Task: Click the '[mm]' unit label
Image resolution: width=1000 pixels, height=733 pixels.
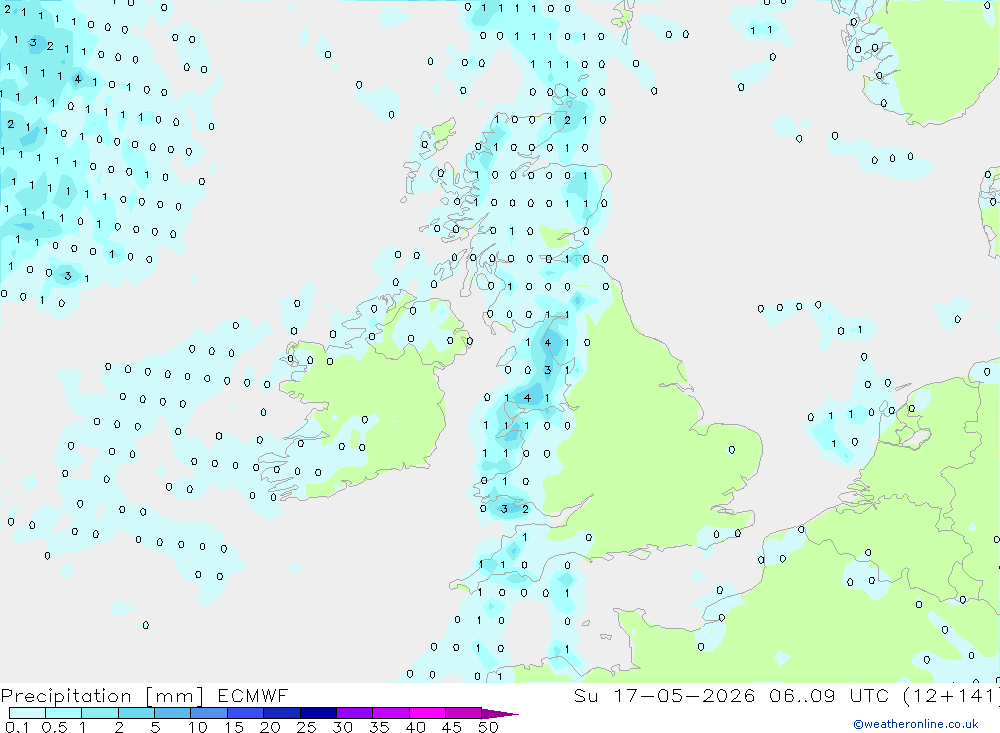Action: 174,696
